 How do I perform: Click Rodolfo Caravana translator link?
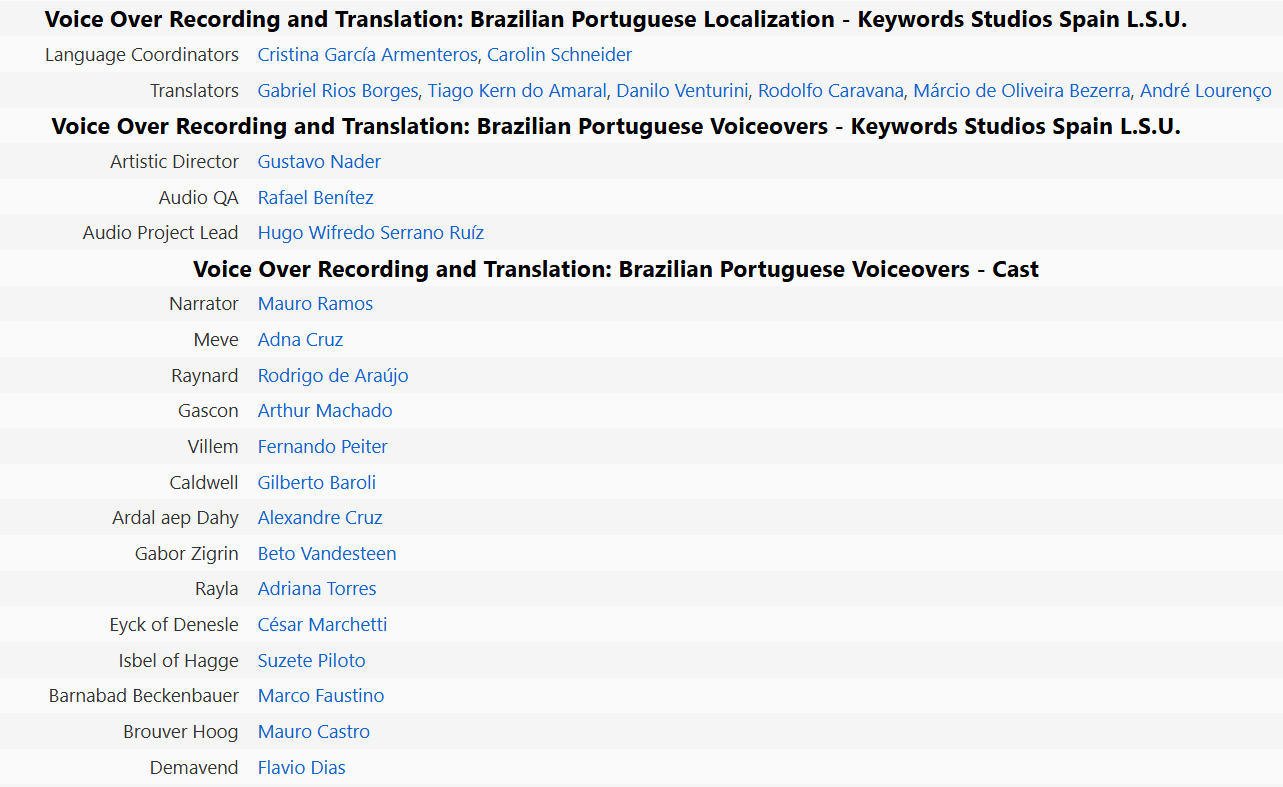click(830, 91)
